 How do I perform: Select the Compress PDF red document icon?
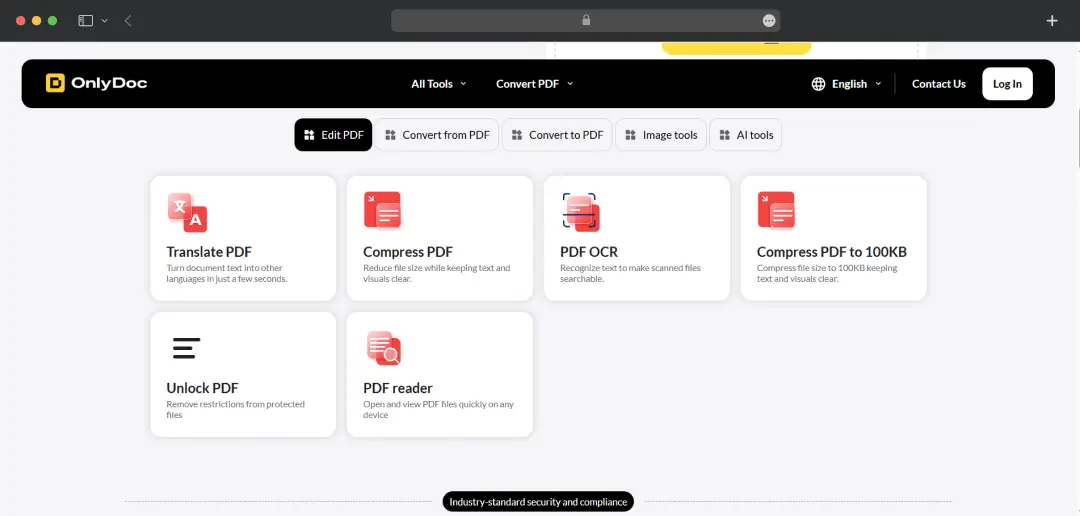point(382,210)
